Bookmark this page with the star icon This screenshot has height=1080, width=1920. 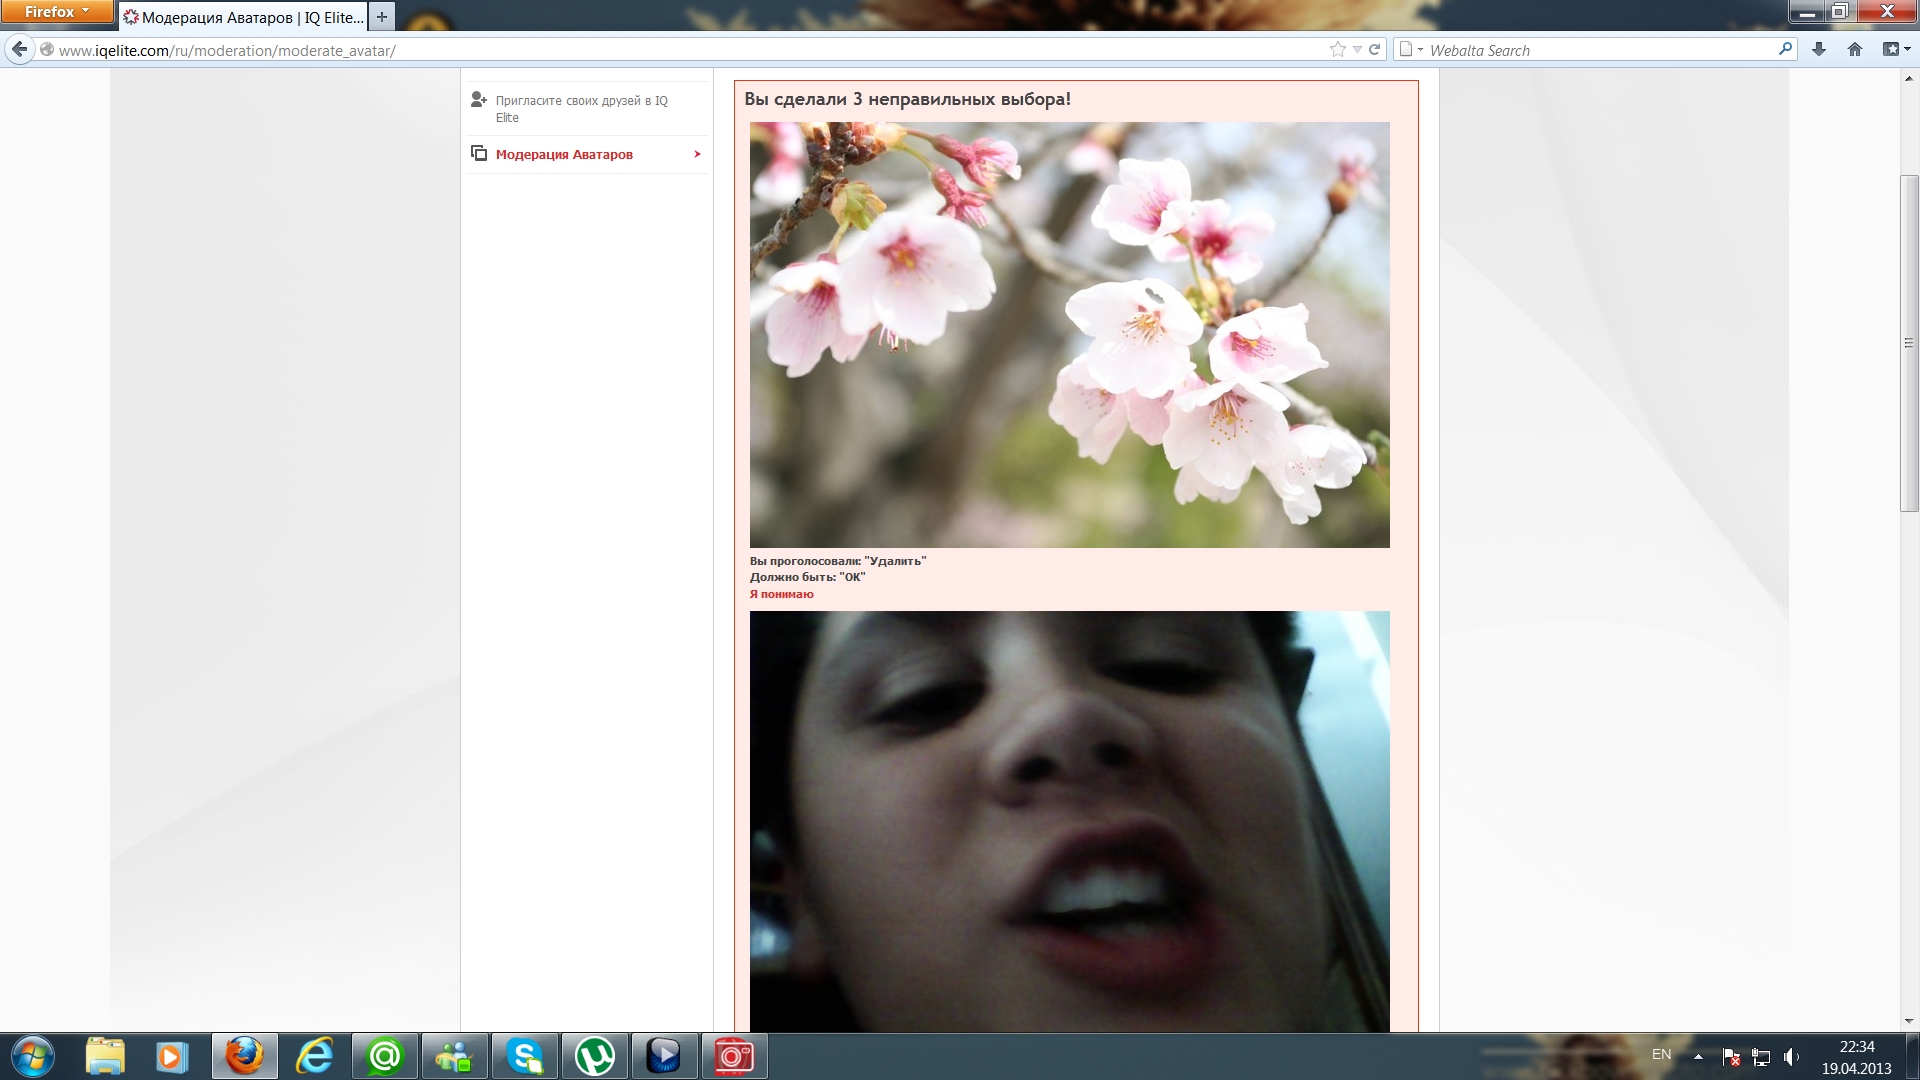tap(1337, 50)
